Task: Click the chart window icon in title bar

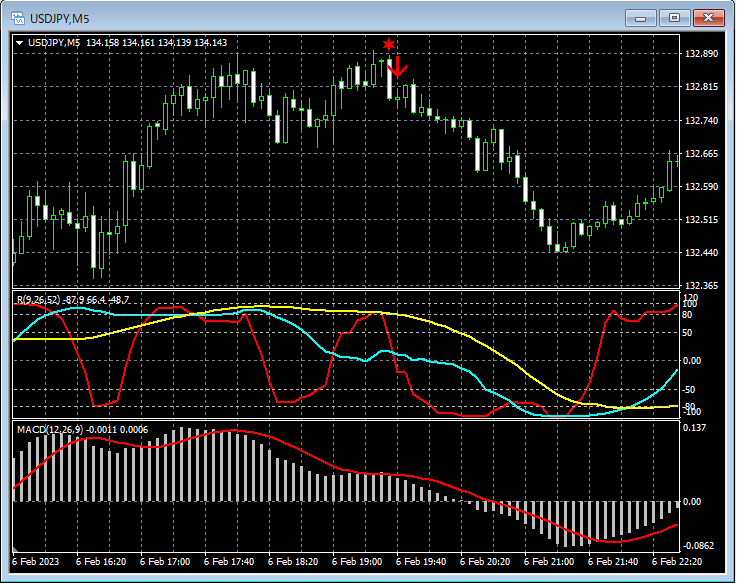Action: pos(17,17)
